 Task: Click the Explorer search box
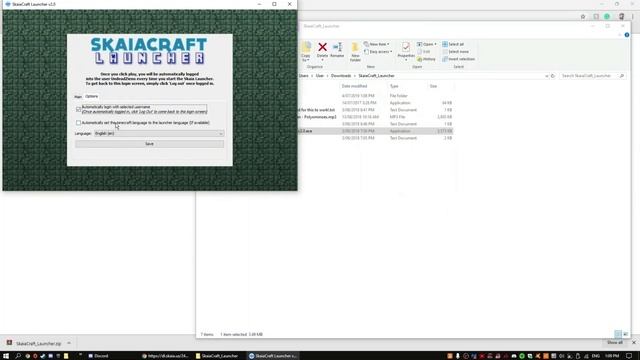pyautogui.click(x=592, y=76)
